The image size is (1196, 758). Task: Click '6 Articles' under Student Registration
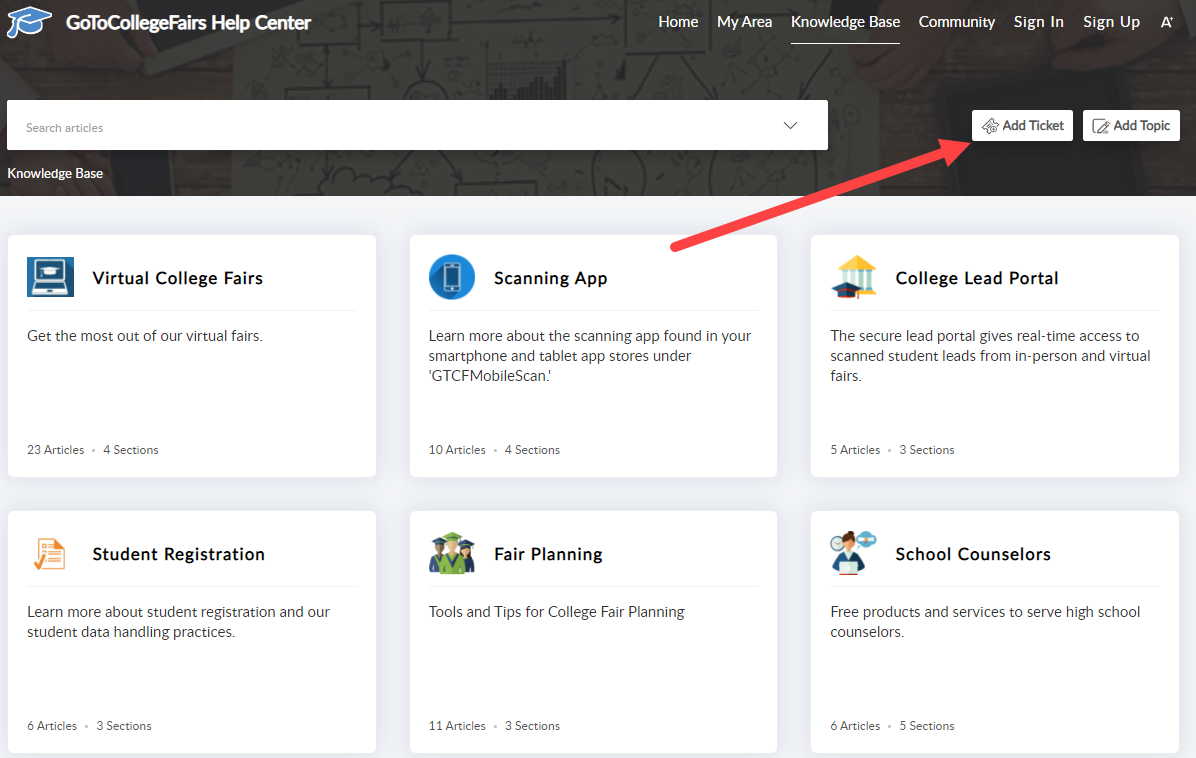coord(52,726)
